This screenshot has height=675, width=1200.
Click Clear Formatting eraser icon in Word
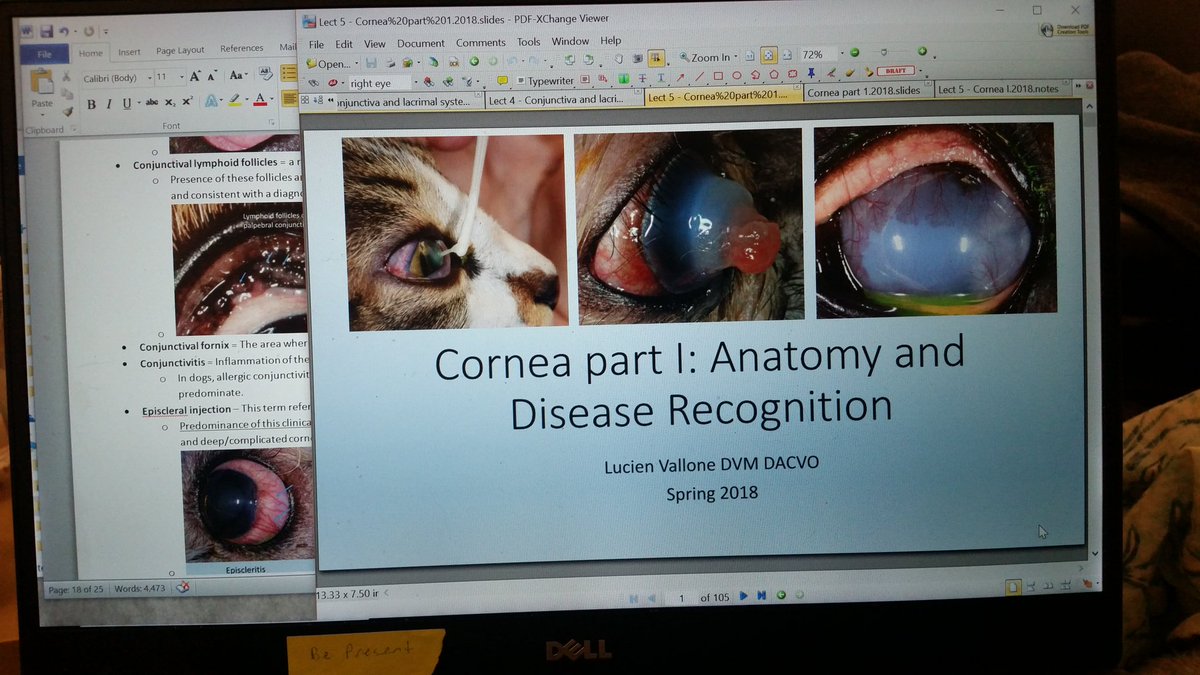(x=265, y=73)
